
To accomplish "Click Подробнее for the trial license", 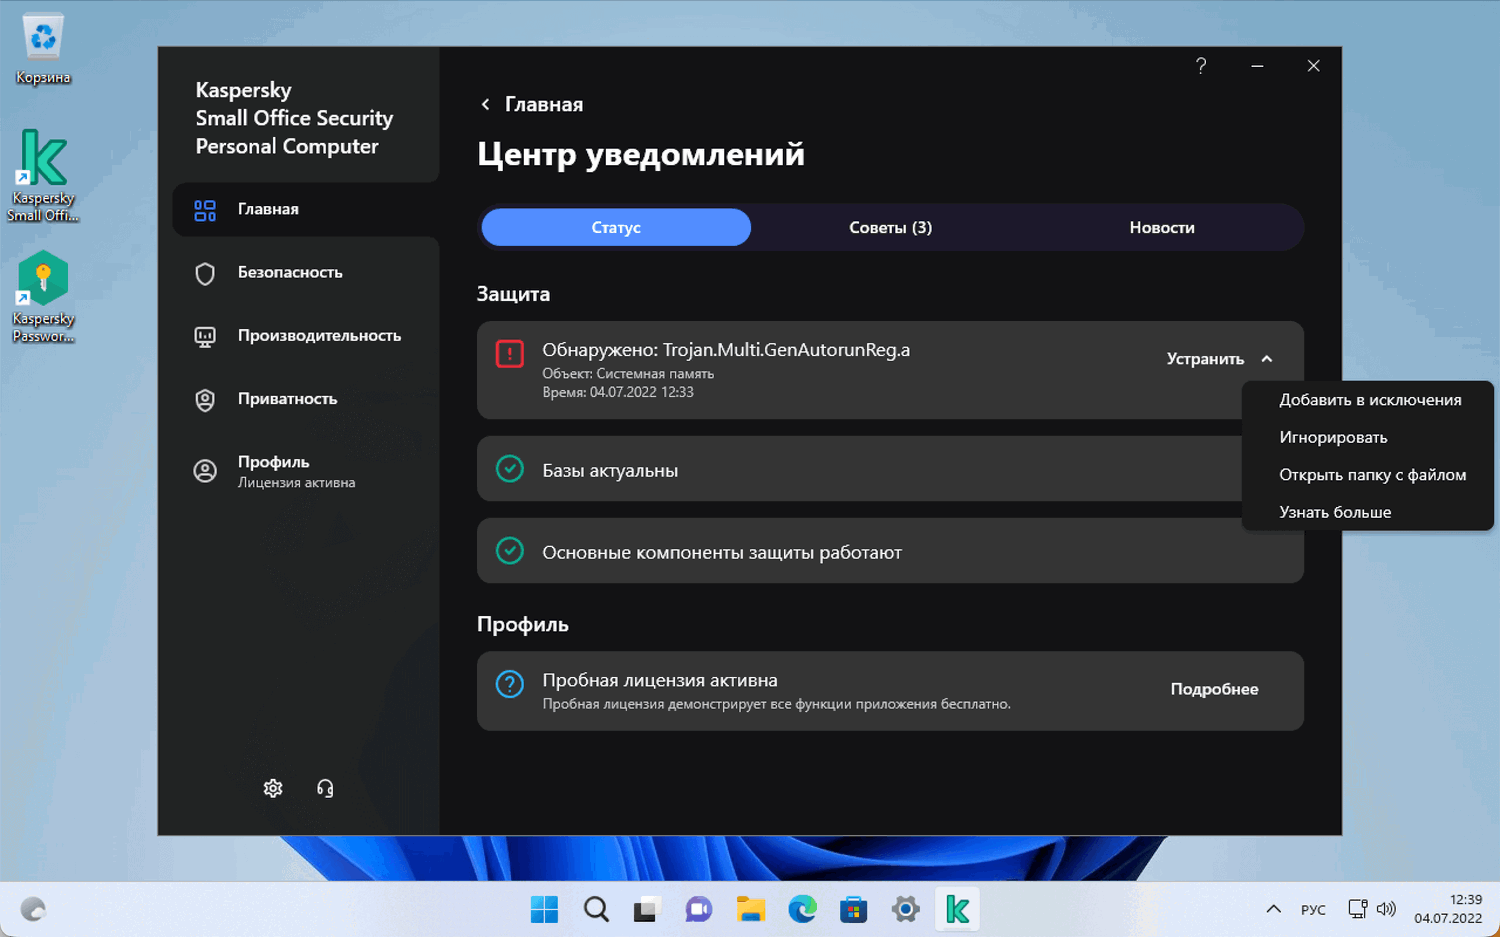I will 1214,689.
